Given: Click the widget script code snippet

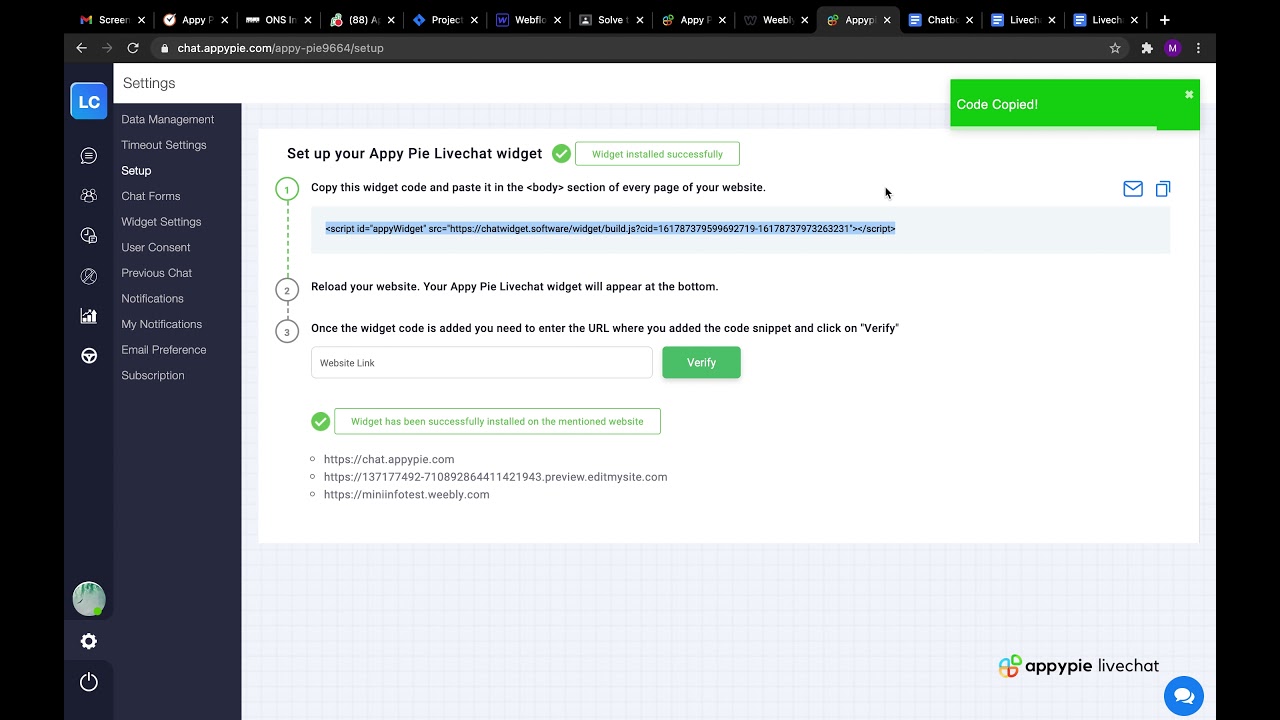Looking at the screenshot, I should coord(610,229).
